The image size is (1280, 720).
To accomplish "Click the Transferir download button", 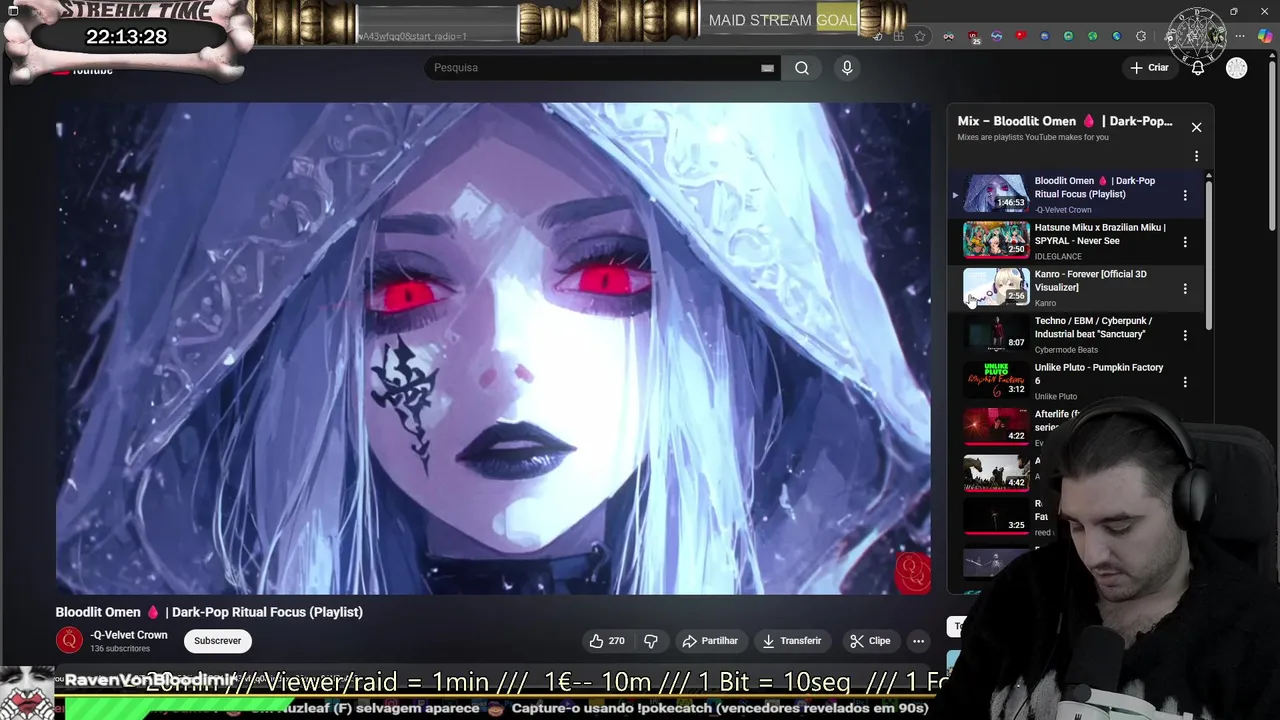I will pyautogui.click(x=792, y=641).
